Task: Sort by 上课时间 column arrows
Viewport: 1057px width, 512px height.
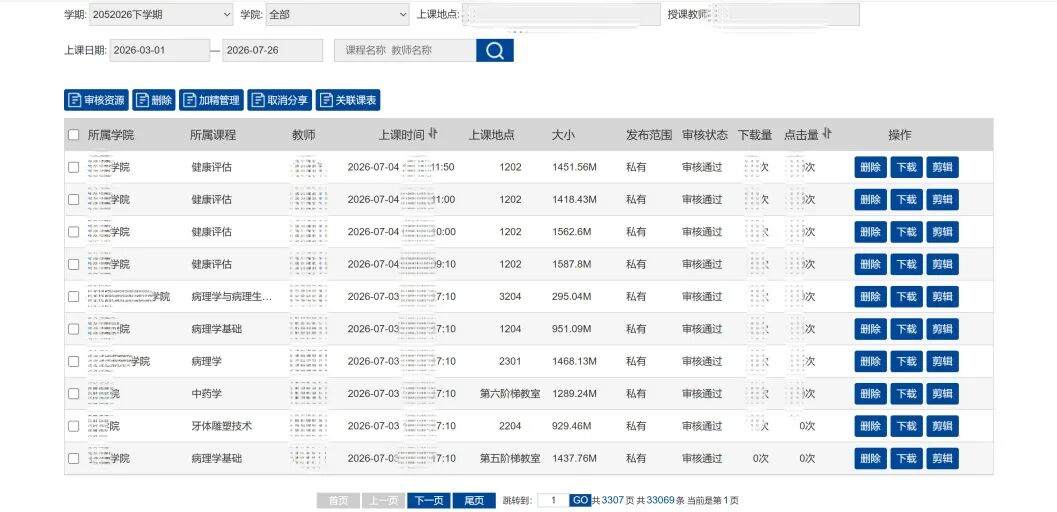Action: [433, 134]
